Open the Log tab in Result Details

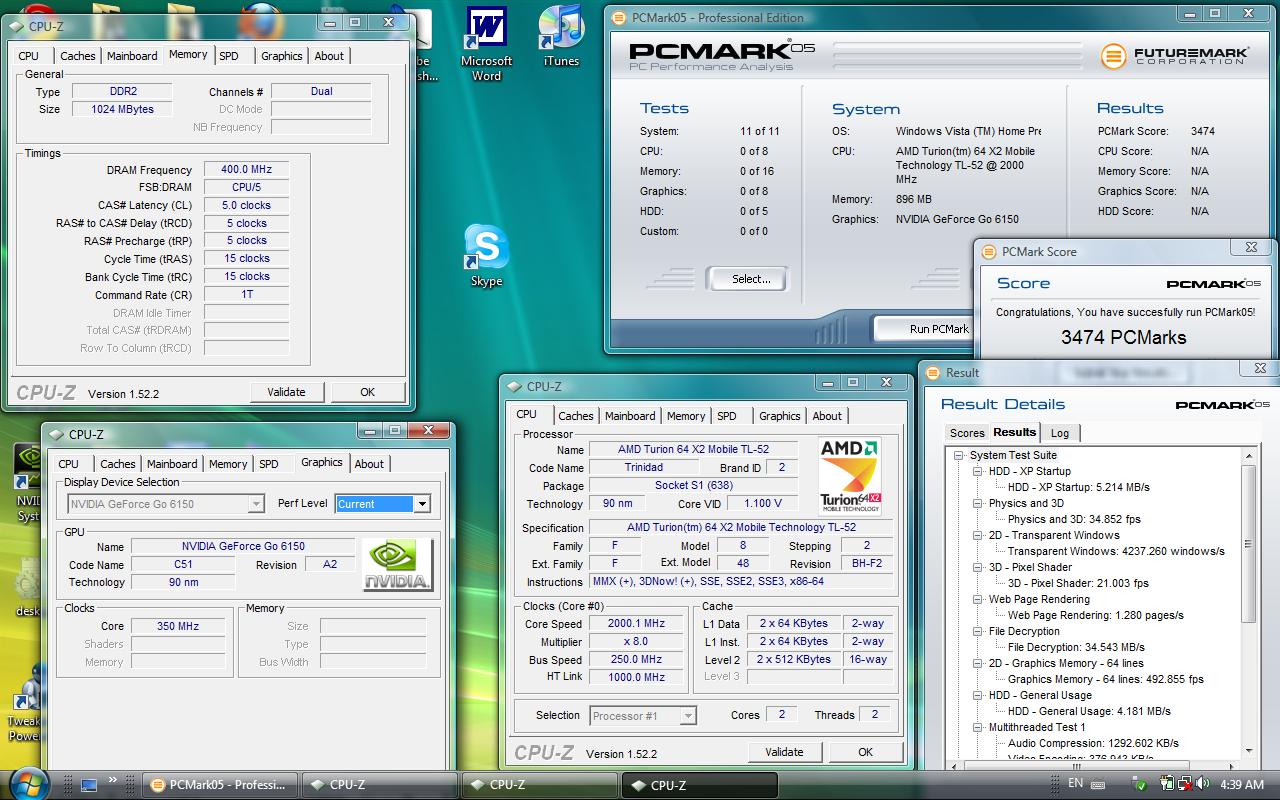click(x=1060, y=433)
